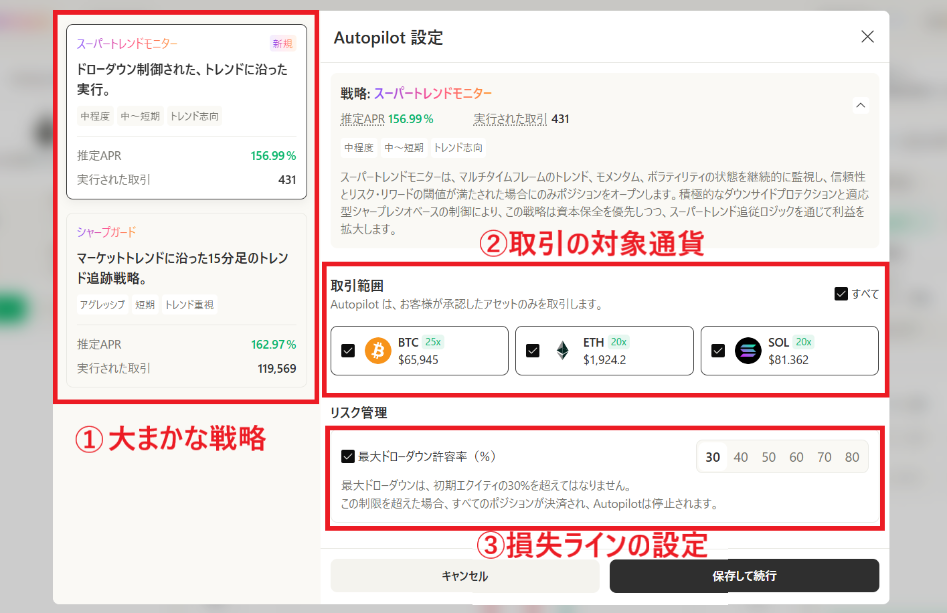Click the 保存して続行 button

point(744,576)
